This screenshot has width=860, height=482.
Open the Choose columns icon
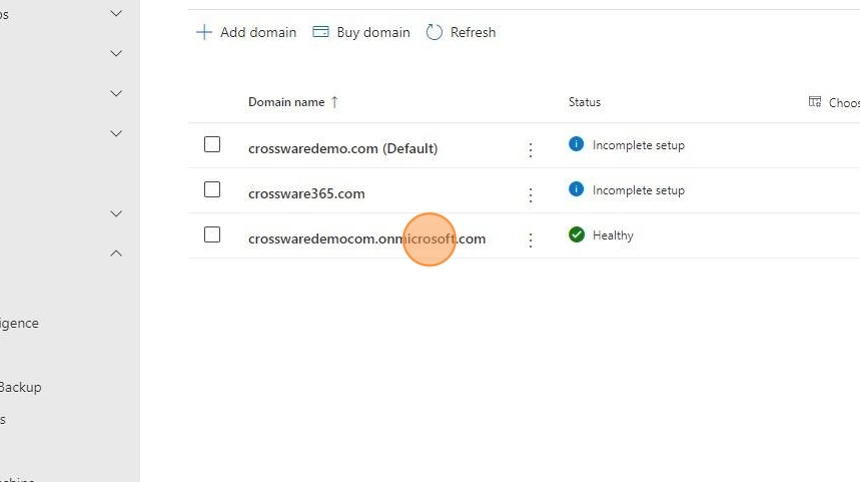pyautogui.click(x=815, y=101)
